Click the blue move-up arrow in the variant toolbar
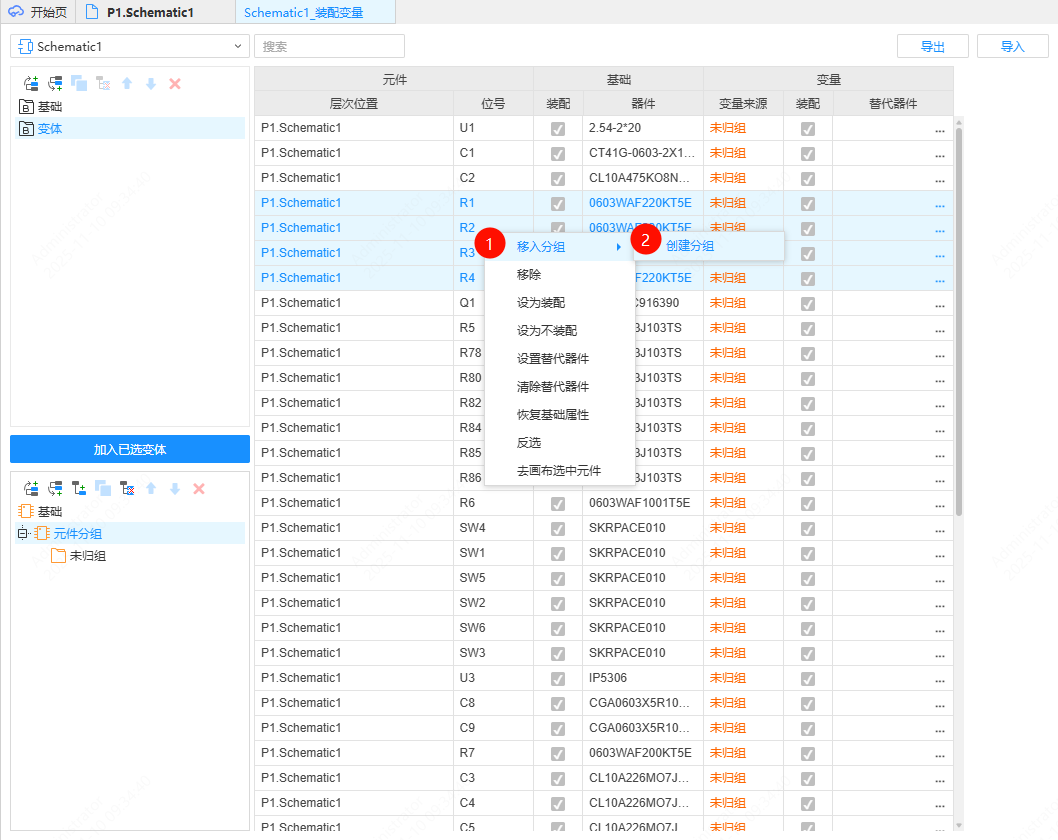The width and height of the screenshot is (1058, 840). pos(126,83)
